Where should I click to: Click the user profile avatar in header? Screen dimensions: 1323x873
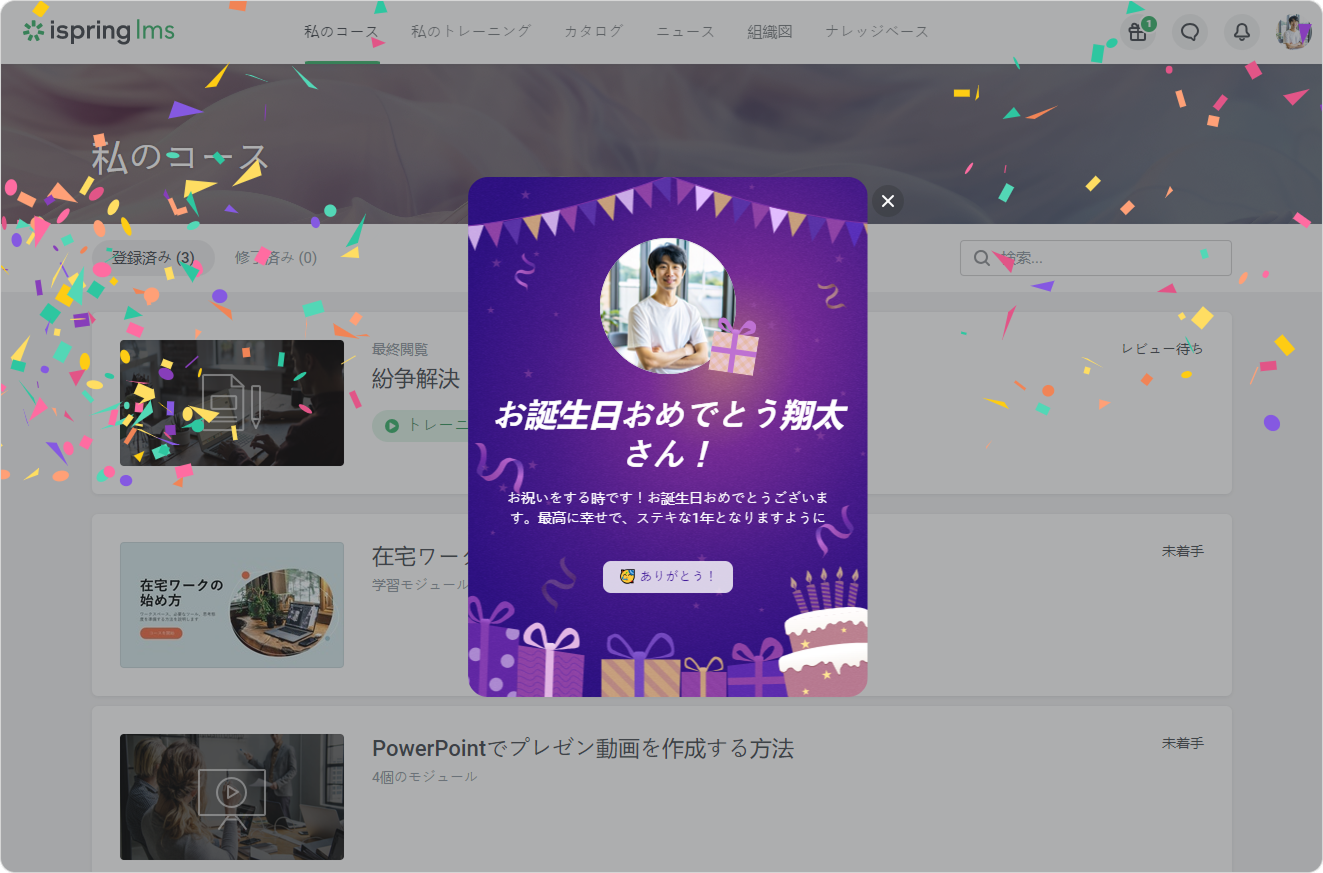(1293, 32)
